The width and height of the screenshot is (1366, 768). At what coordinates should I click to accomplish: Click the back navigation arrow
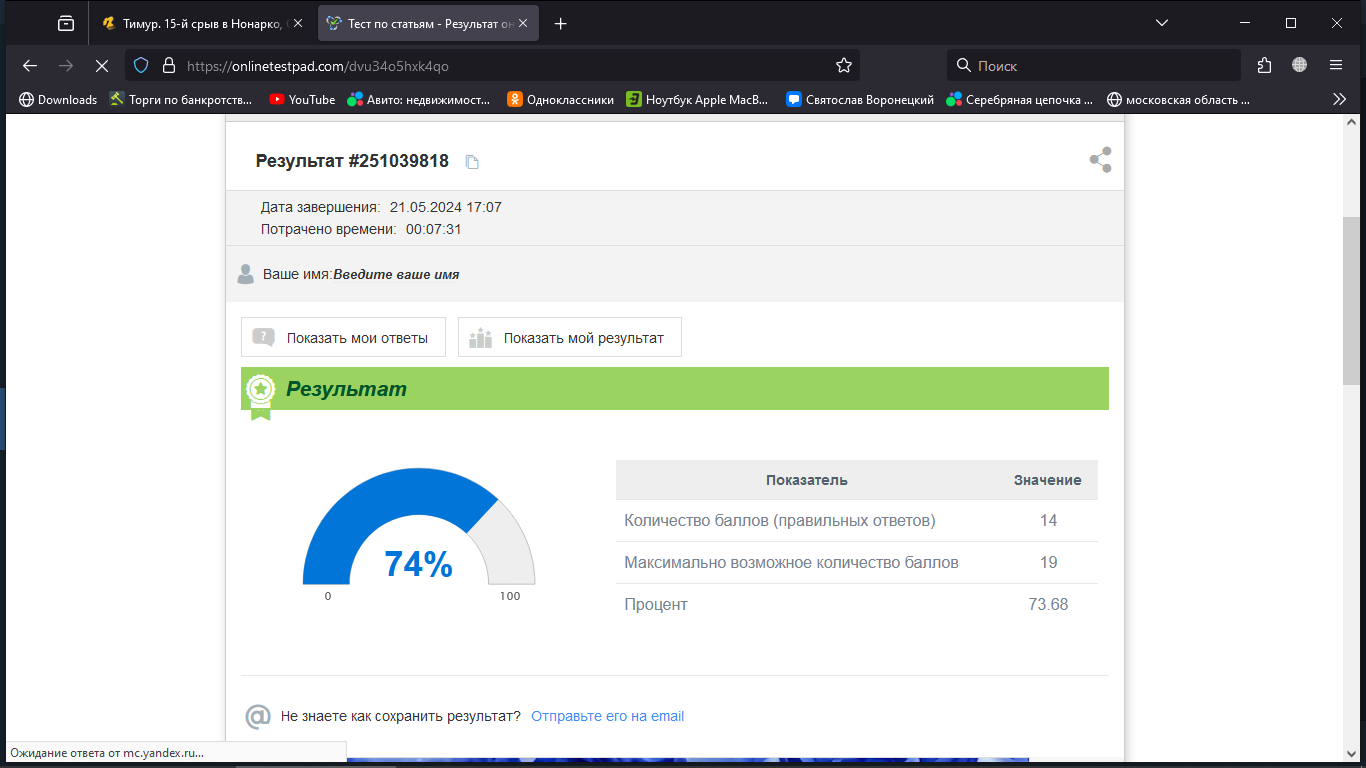30,65
